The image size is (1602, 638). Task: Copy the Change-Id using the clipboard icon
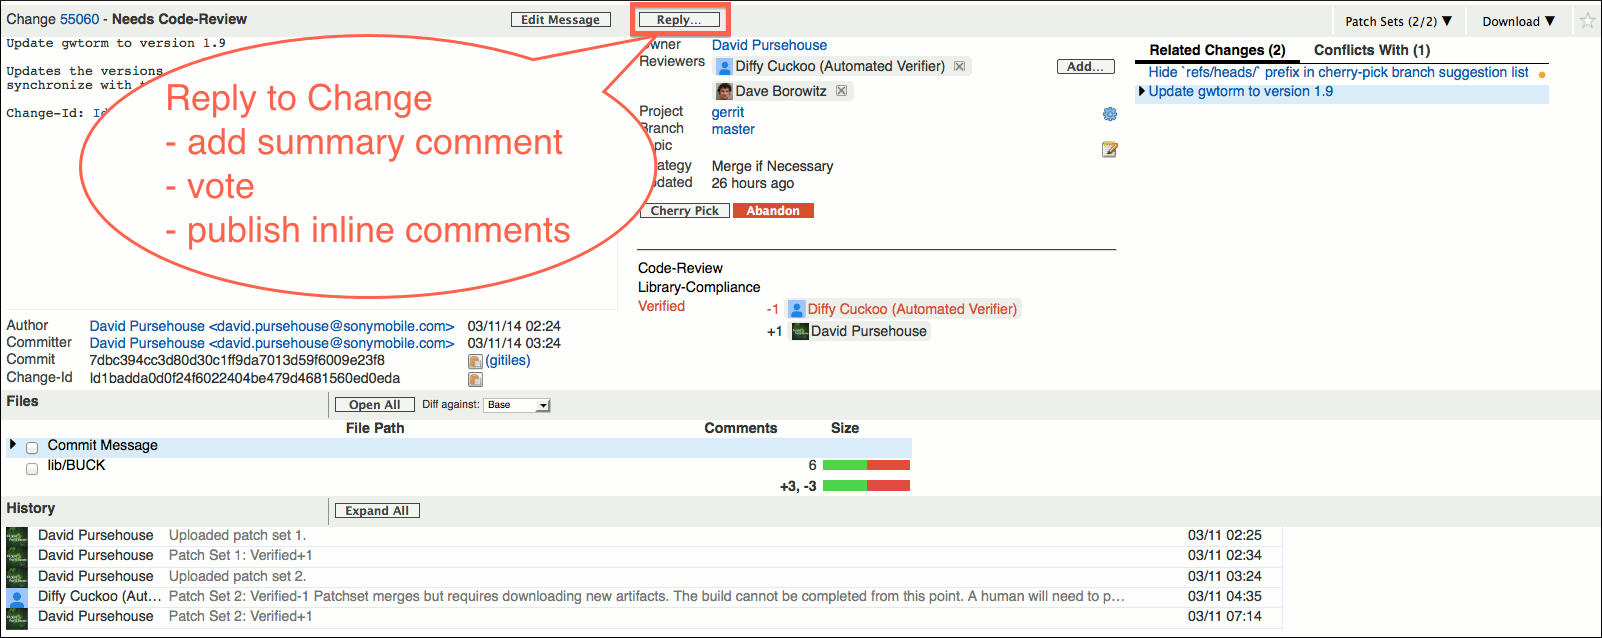[x=475, y=379]
